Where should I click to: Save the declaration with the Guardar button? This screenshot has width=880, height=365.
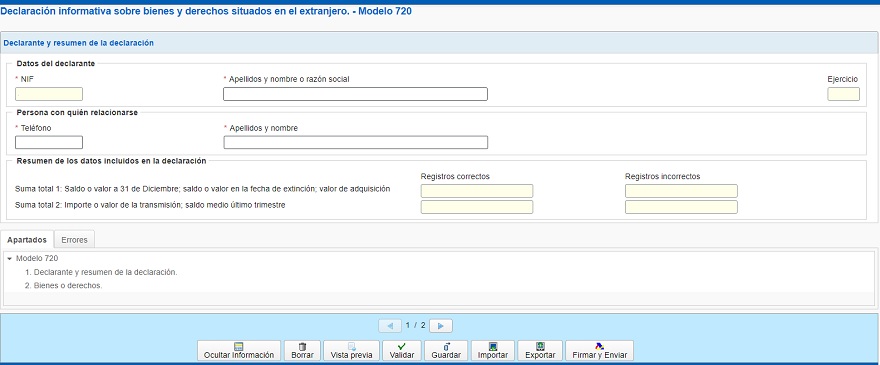point(446,350)
